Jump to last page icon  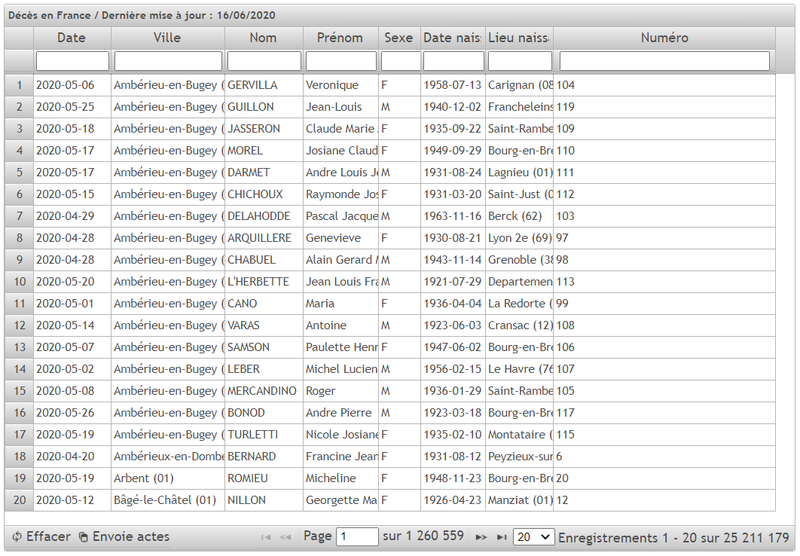coord(502,537)
